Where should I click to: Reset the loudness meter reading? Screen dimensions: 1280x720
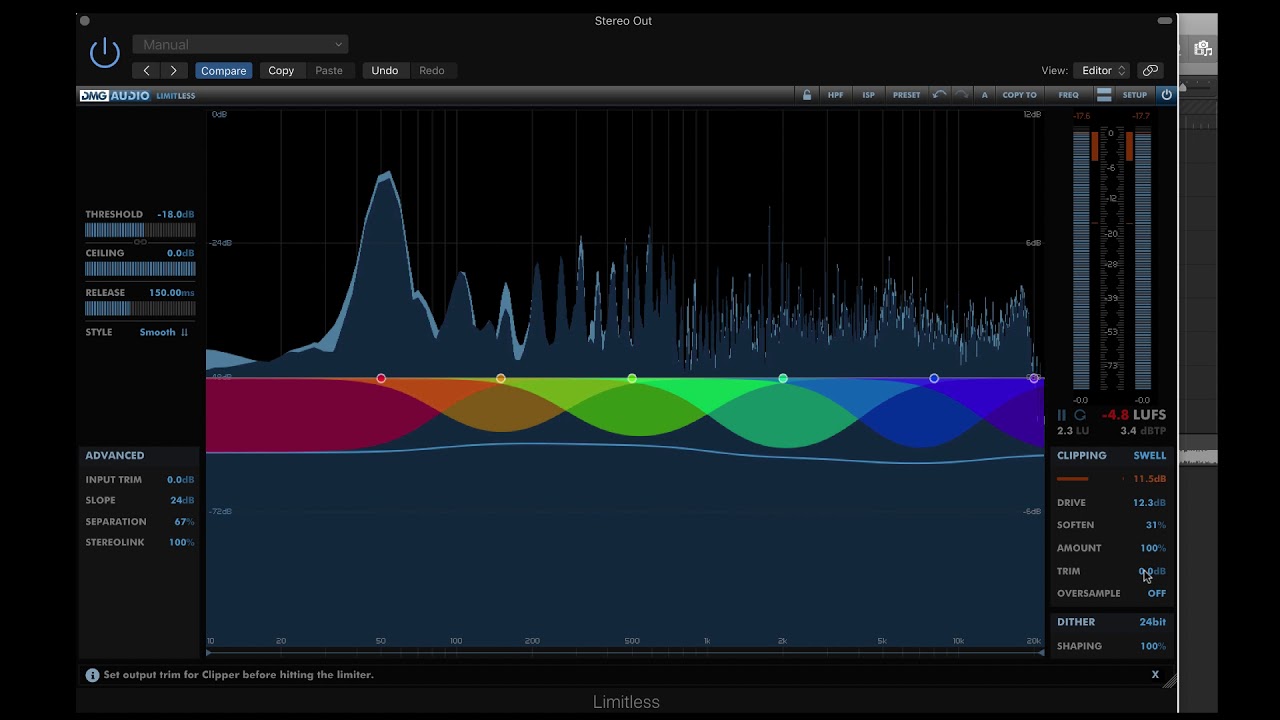coord(1080,415)
